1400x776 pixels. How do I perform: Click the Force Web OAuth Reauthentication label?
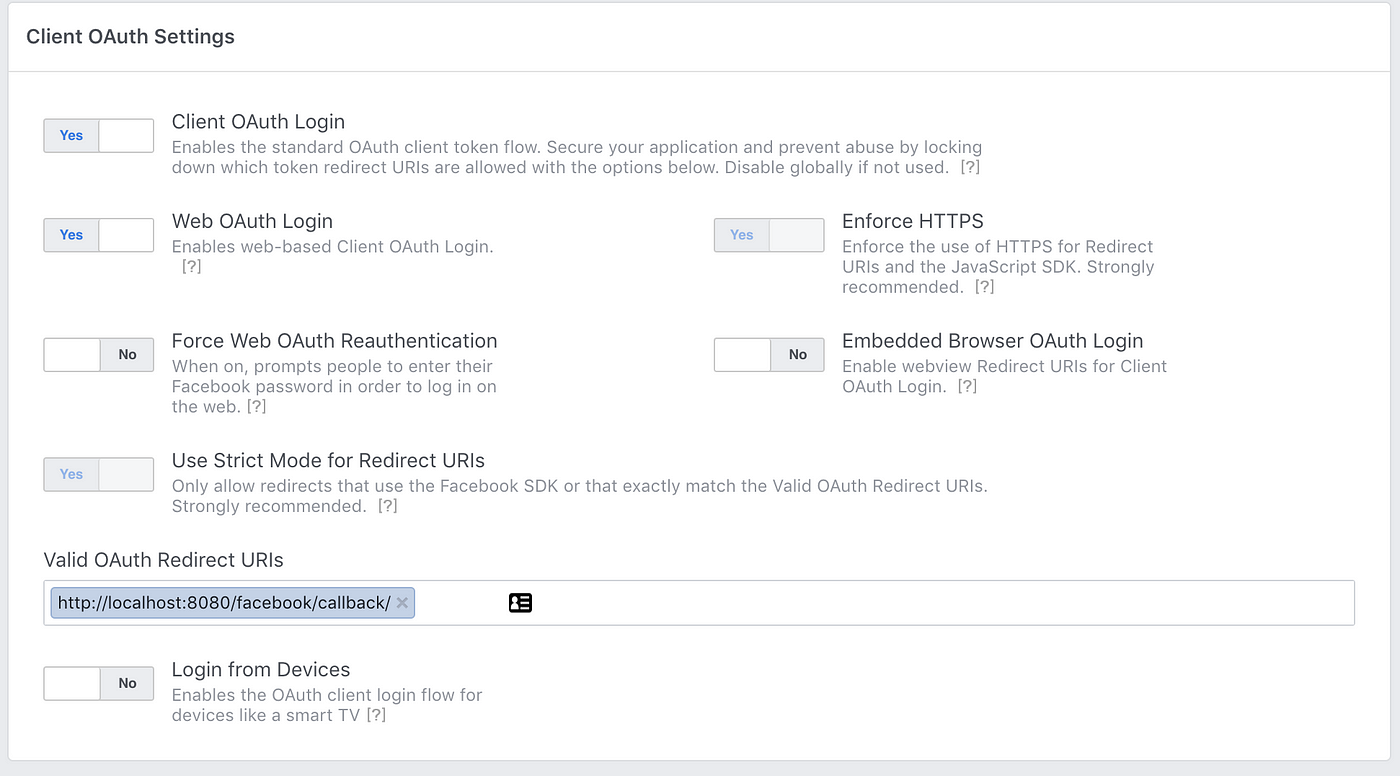point(334,341)
